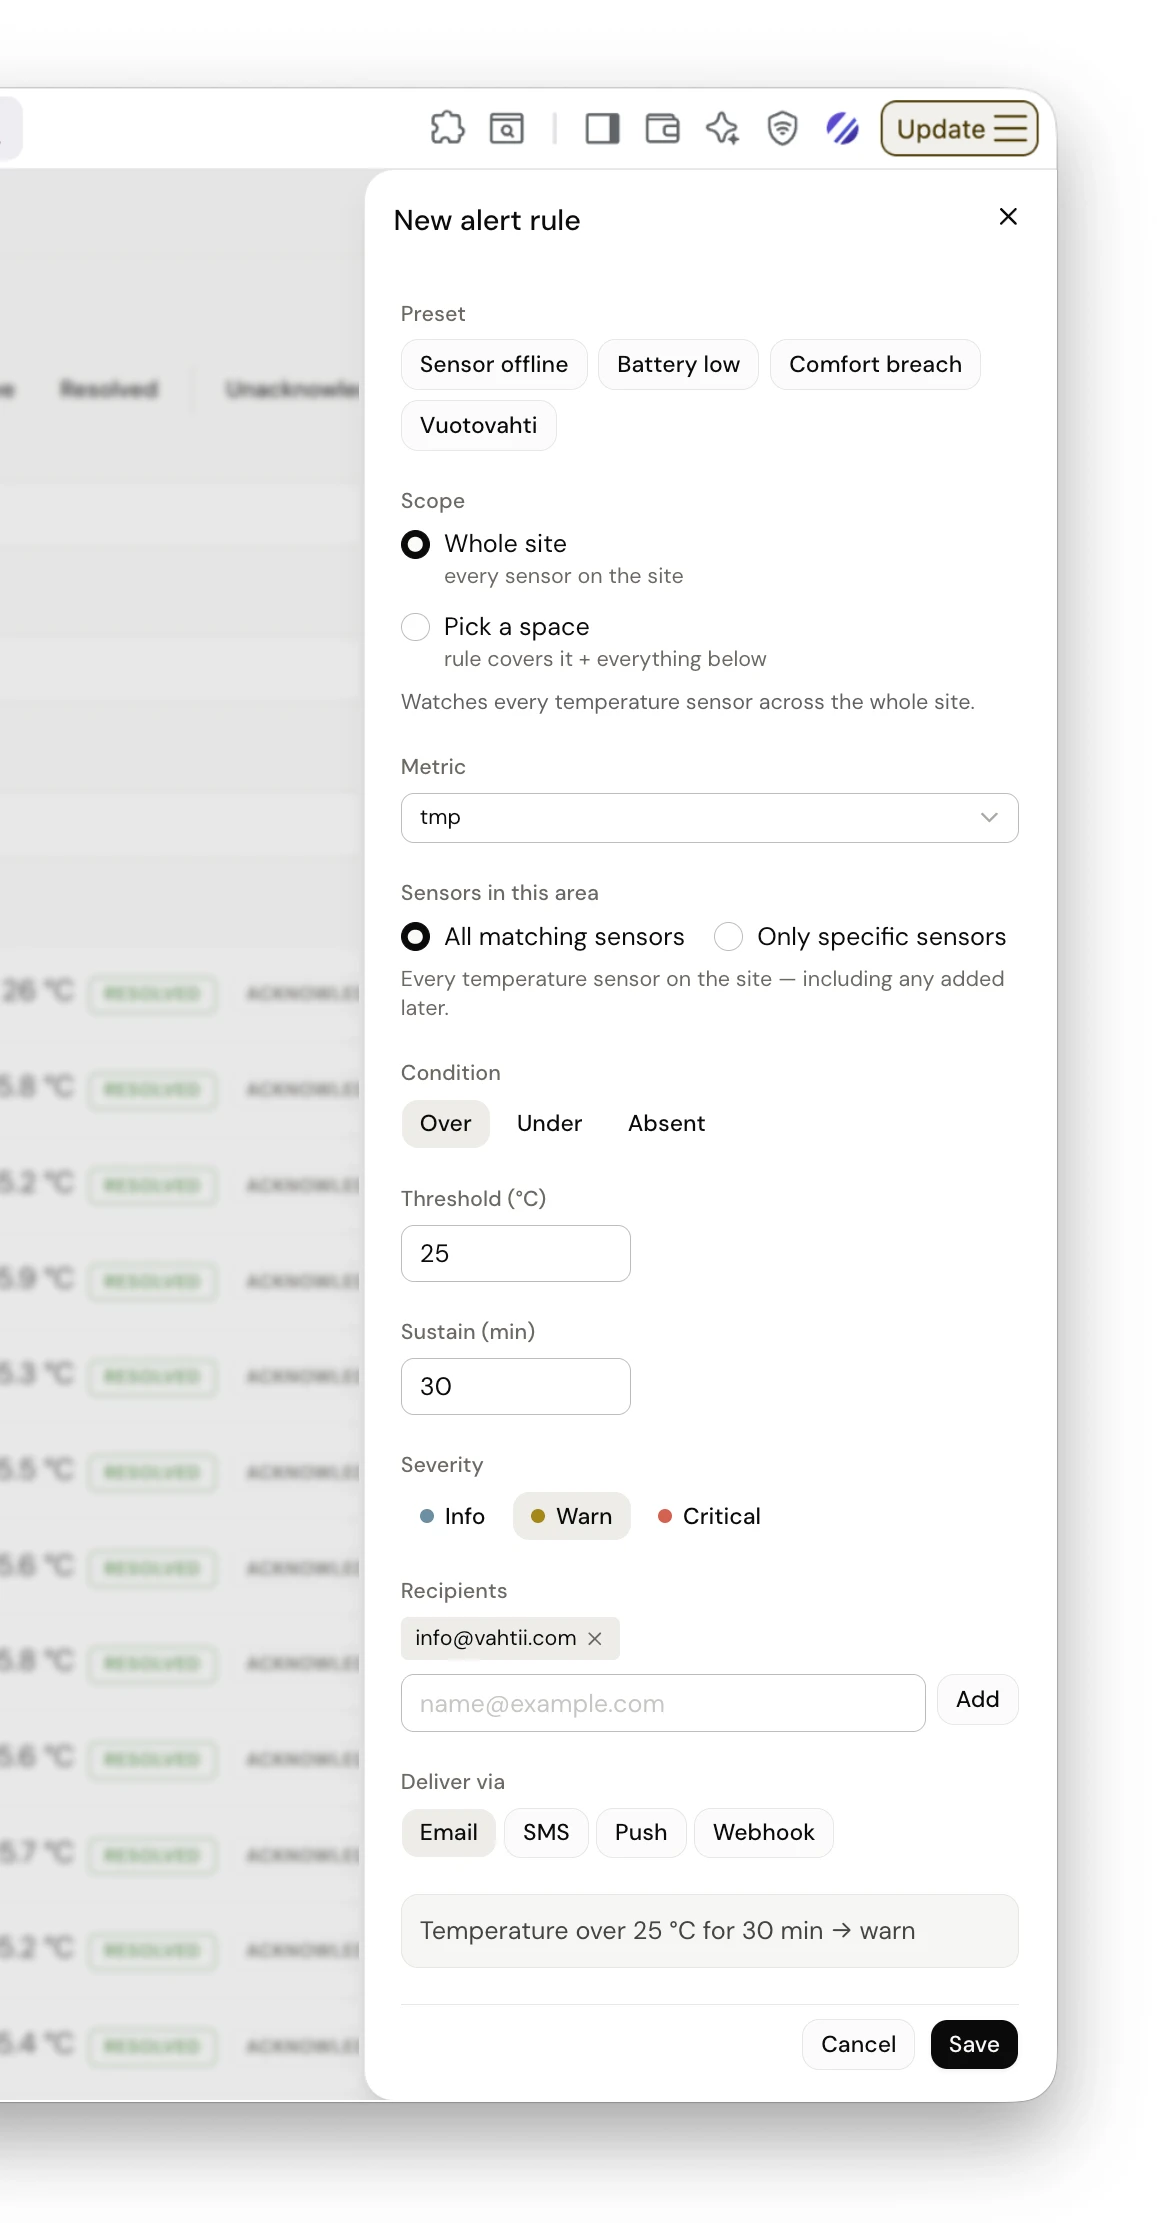Apply the Comfort breach preset

click(875, 365)
